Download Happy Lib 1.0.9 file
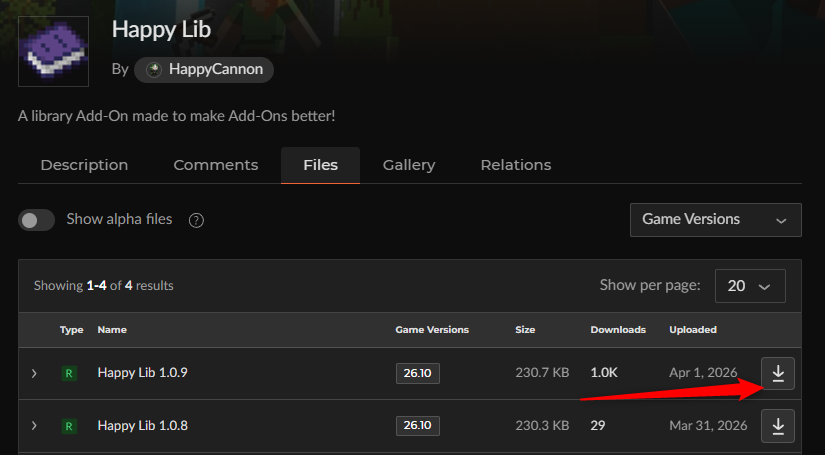Viewport: 825px width, 455px height. 778,373
